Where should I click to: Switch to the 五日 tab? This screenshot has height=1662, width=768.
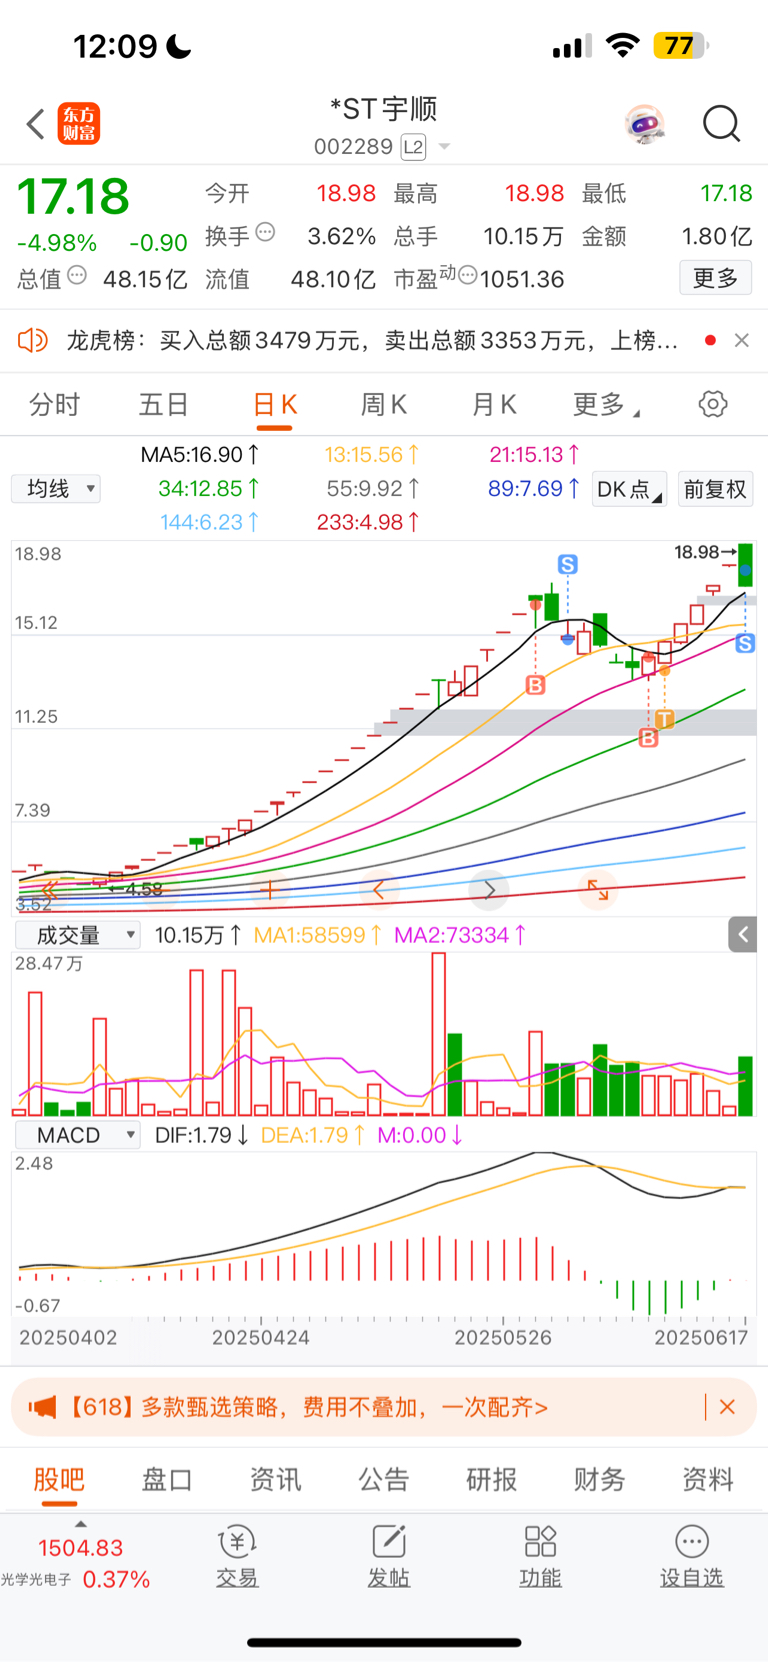[164, 404]
